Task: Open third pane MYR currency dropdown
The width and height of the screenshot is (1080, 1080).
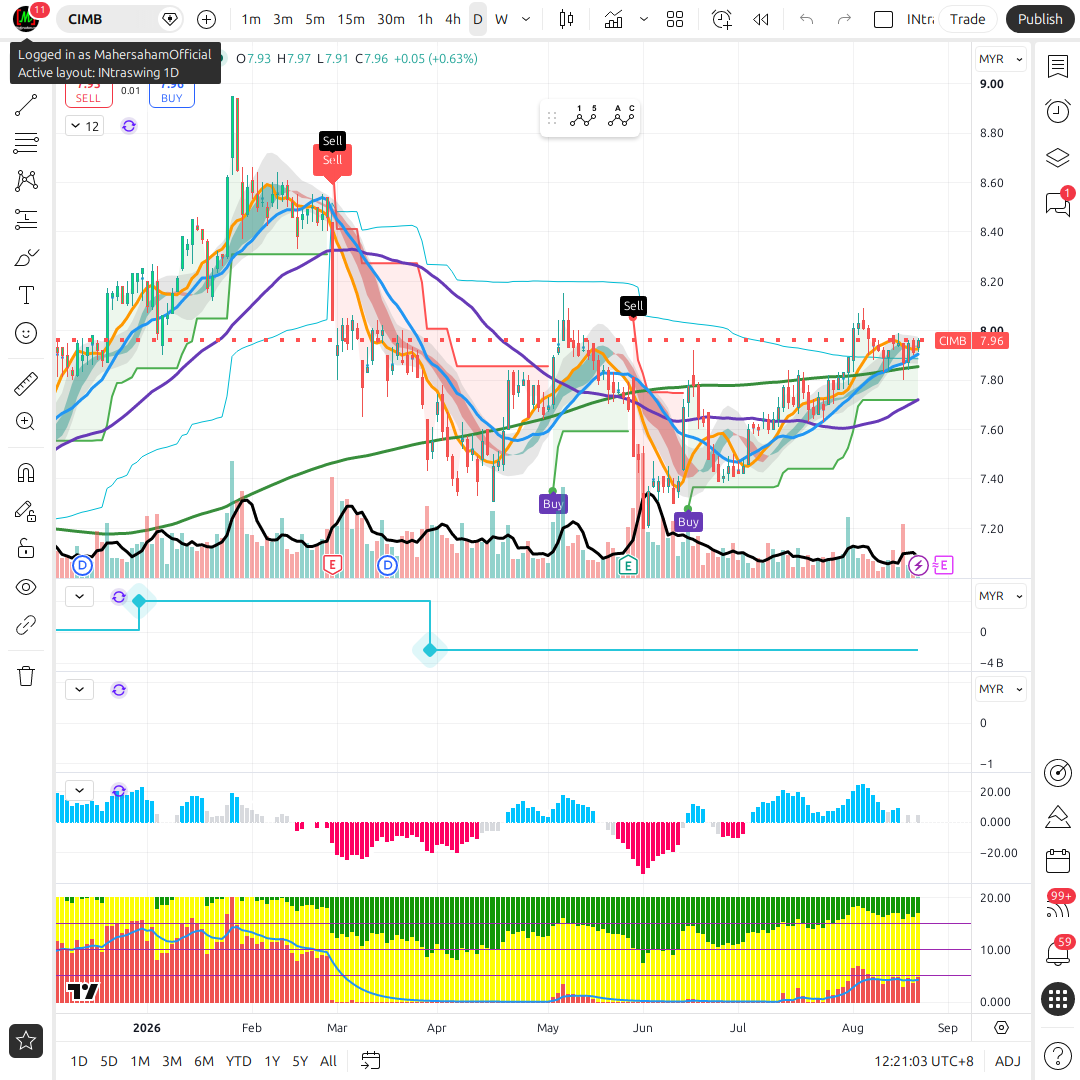Action: (x=1000, y=689)
